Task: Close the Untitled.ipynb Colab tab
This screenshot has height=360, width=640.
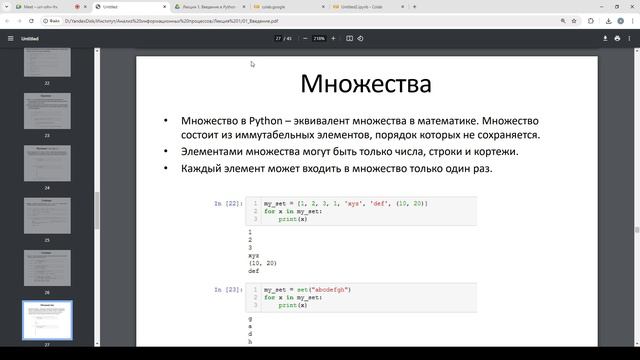Action: (x=402, y=7)
